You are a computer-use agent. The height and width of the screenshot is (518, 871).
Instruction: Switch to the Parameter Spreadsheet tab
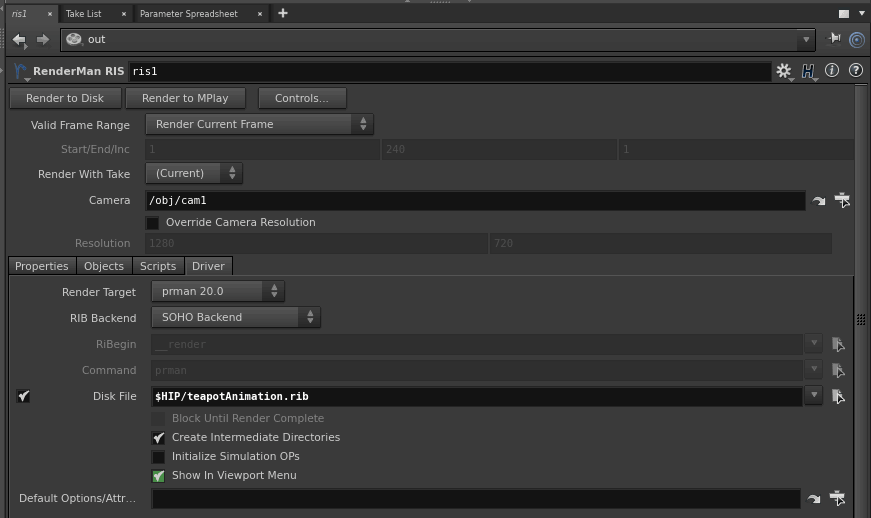(x=189, y=14)
